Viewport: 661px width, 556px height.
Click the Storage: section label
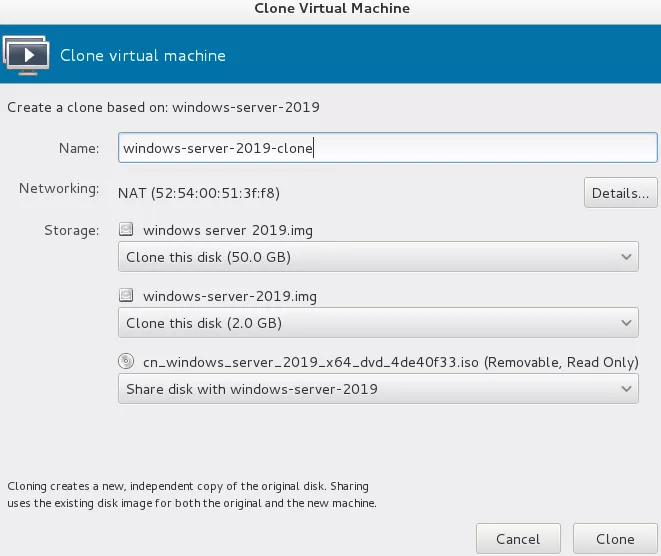71,231
